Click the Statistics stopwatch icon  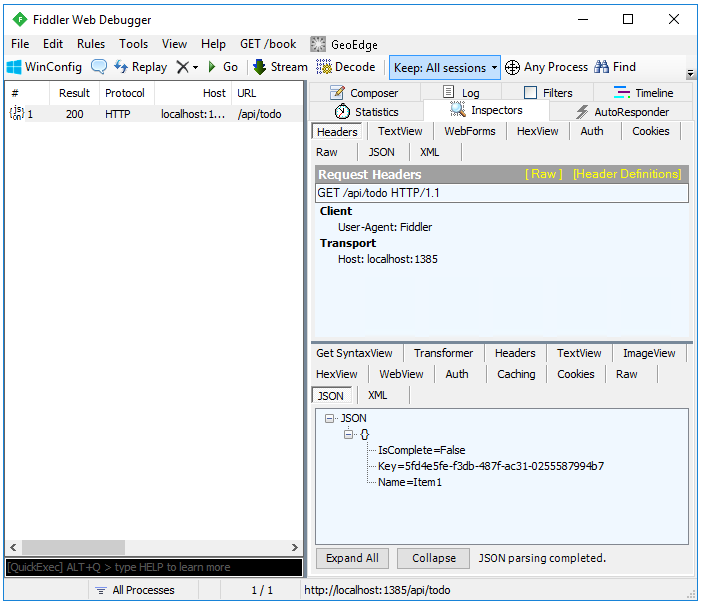click(343, 111)
